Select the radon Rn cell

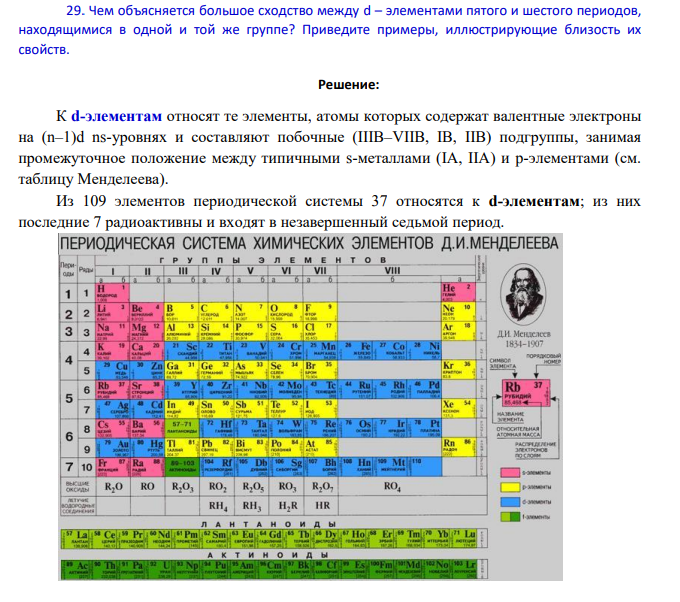[x=458, y=447]
